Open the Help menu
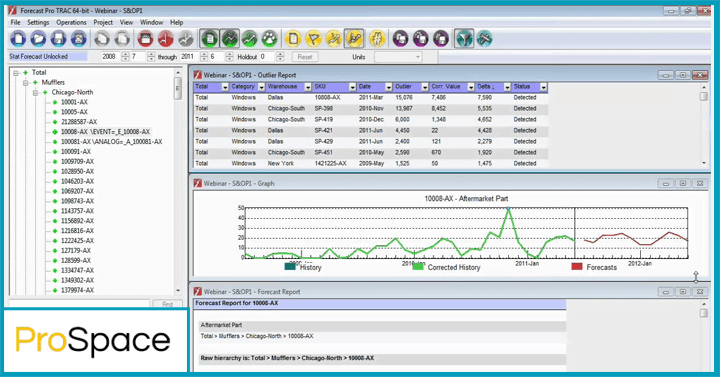The height and width of the screenshot is (377, 720). (176, 22)
